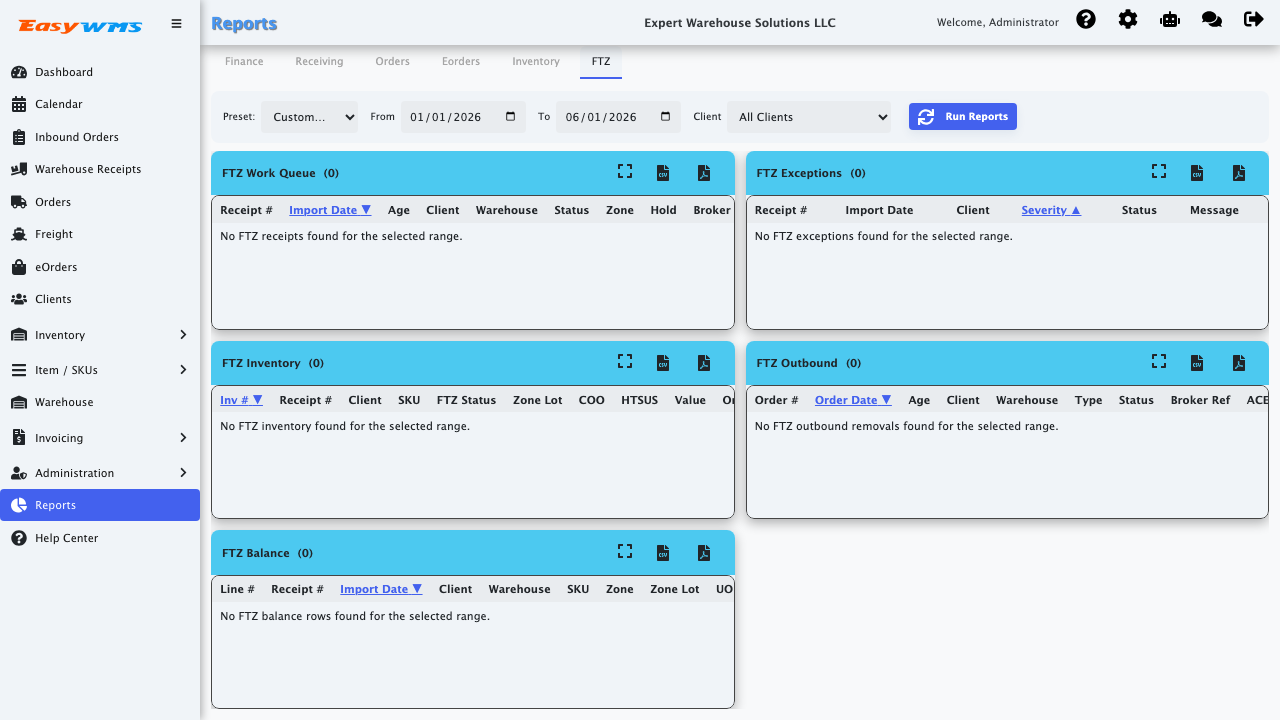Open Warehouse Receipts page
Image resolution: width=1280 pixels, height=720 pixels.
click(100, 169)
